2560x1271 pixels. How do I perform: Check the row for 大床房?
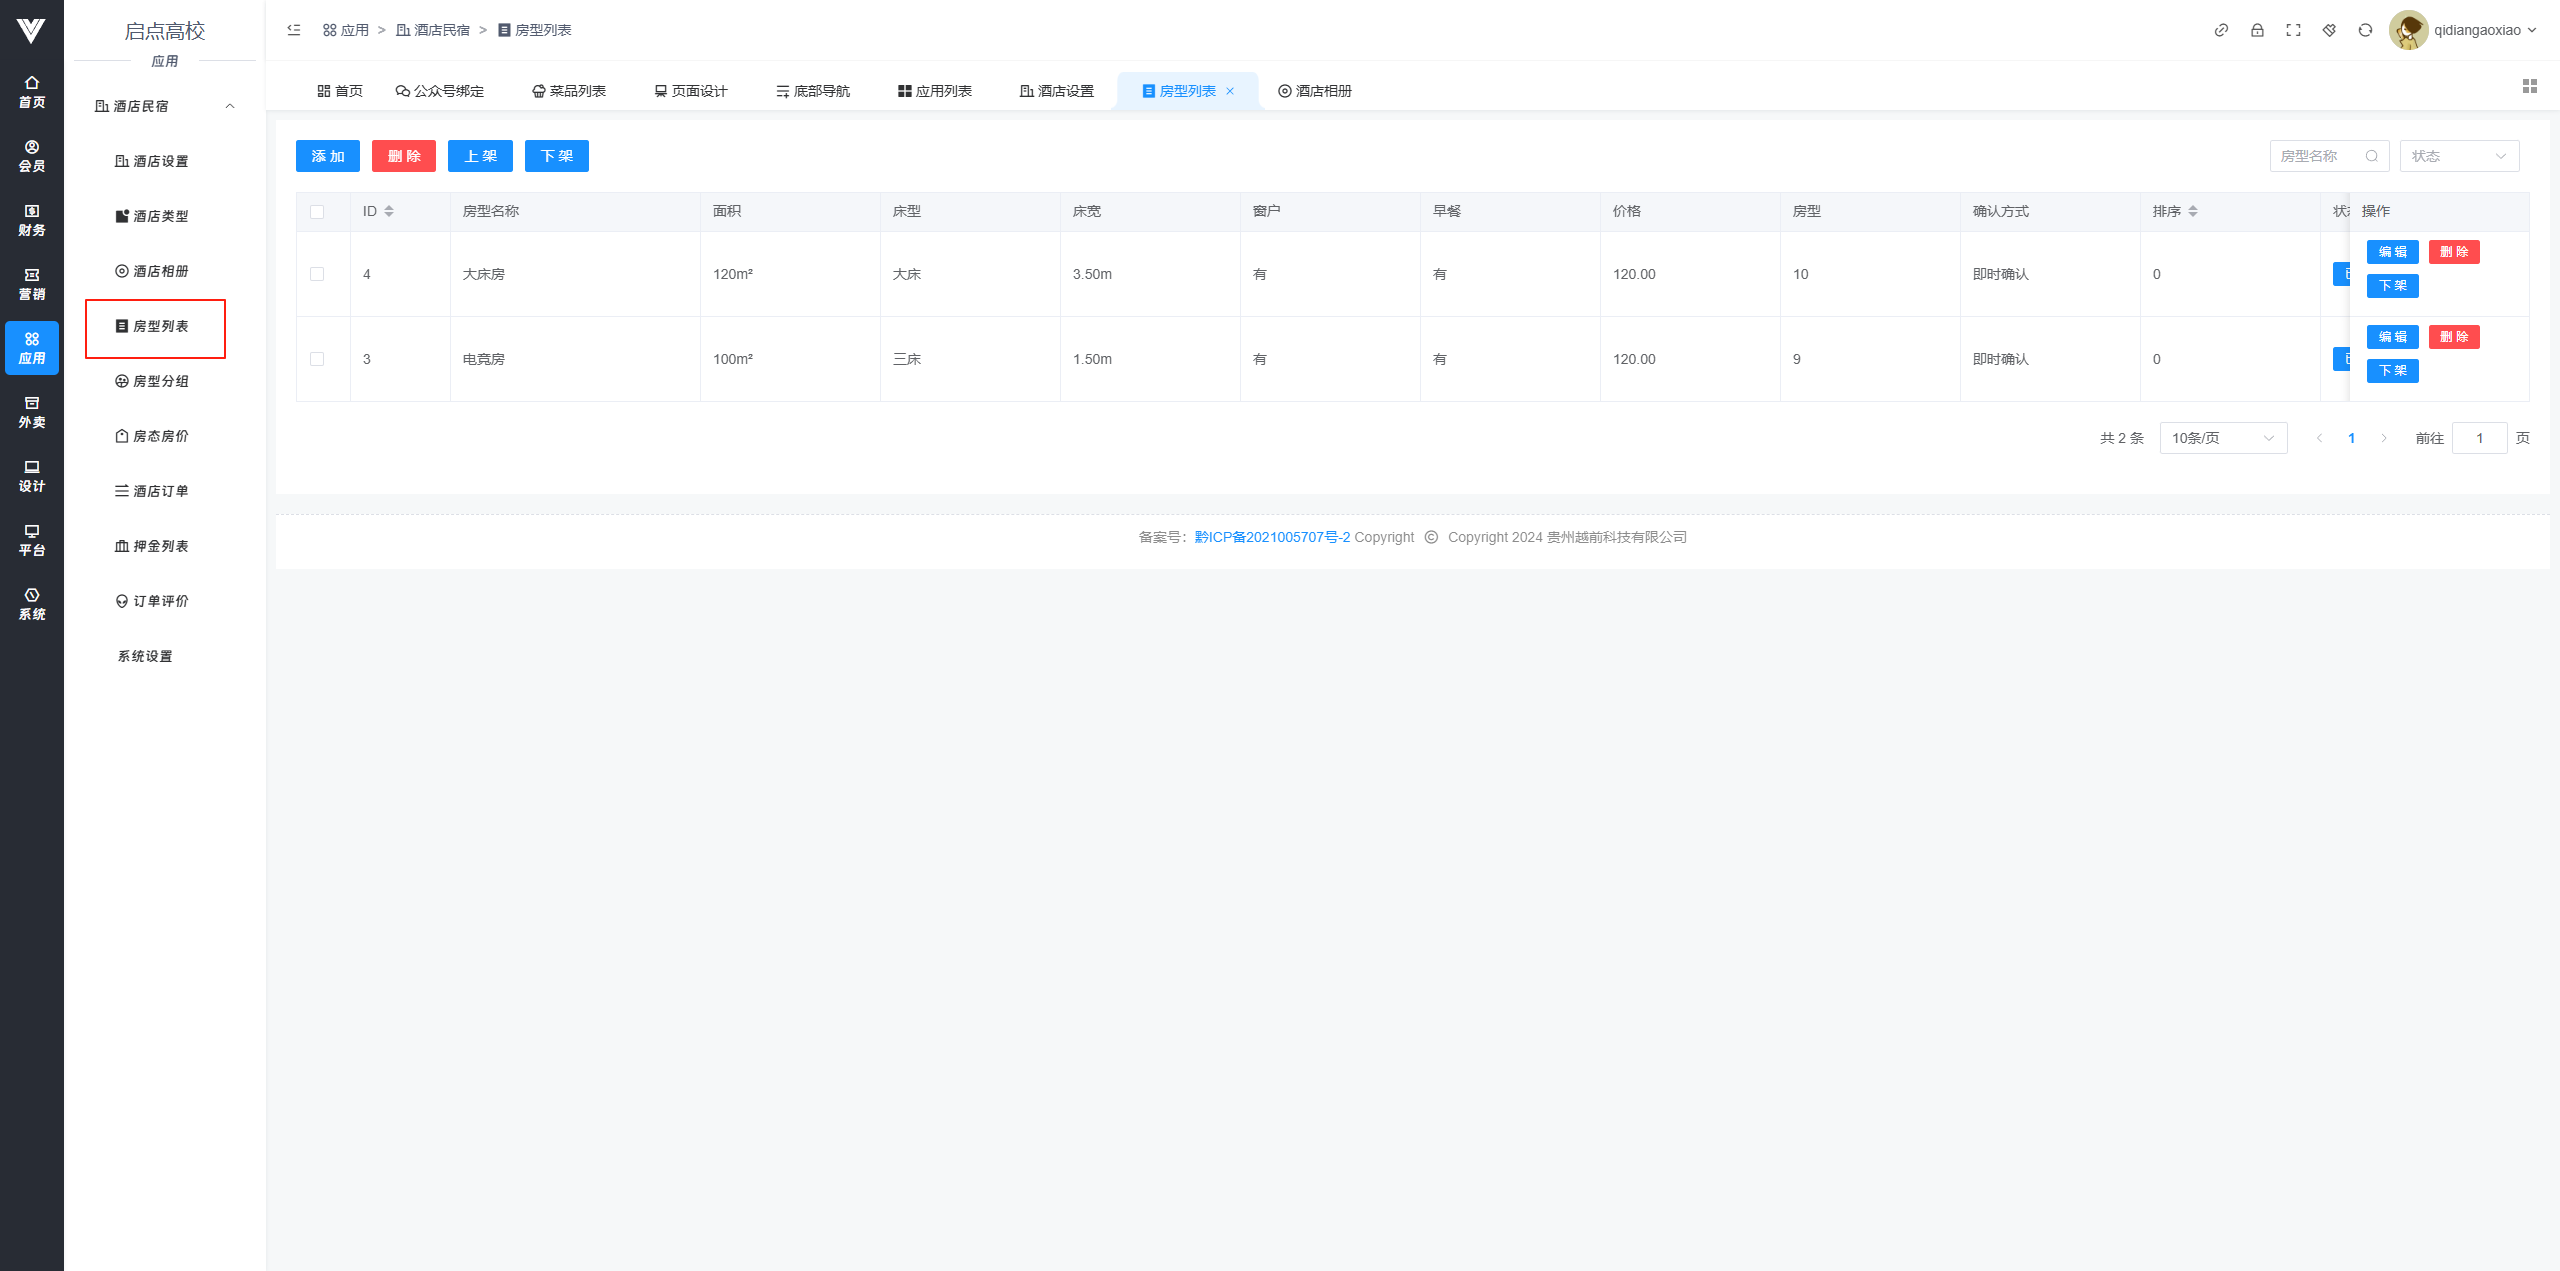[317, 274]
